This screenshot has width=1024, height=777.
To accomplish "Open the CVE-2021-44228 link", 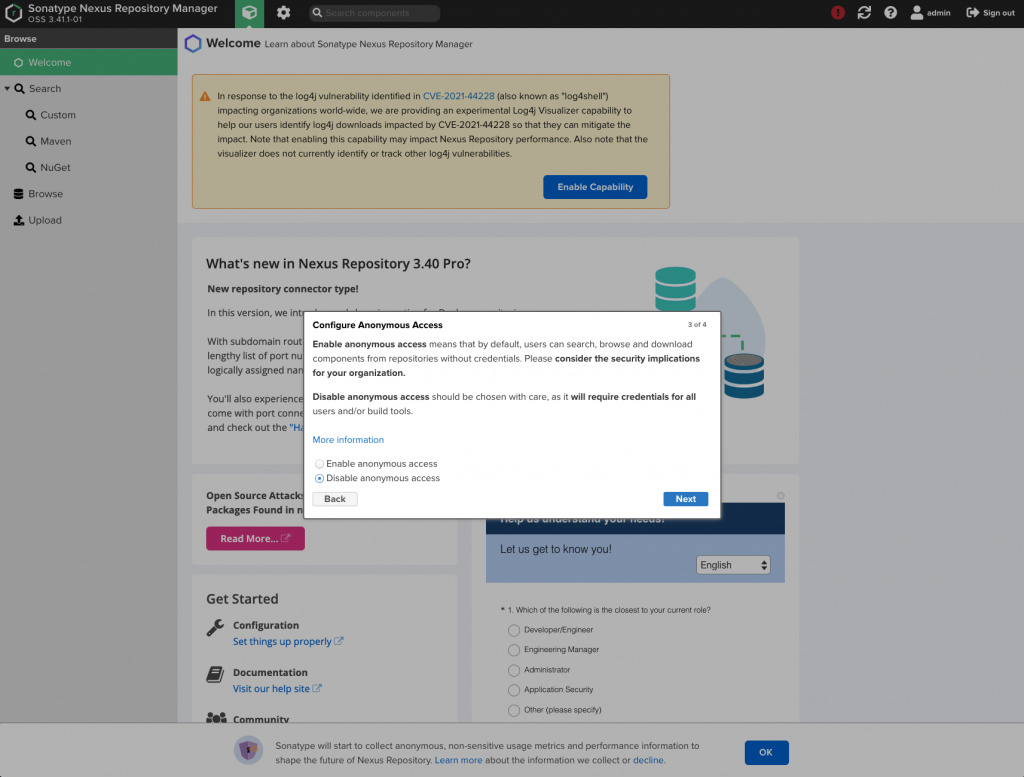I will (458, 96).
